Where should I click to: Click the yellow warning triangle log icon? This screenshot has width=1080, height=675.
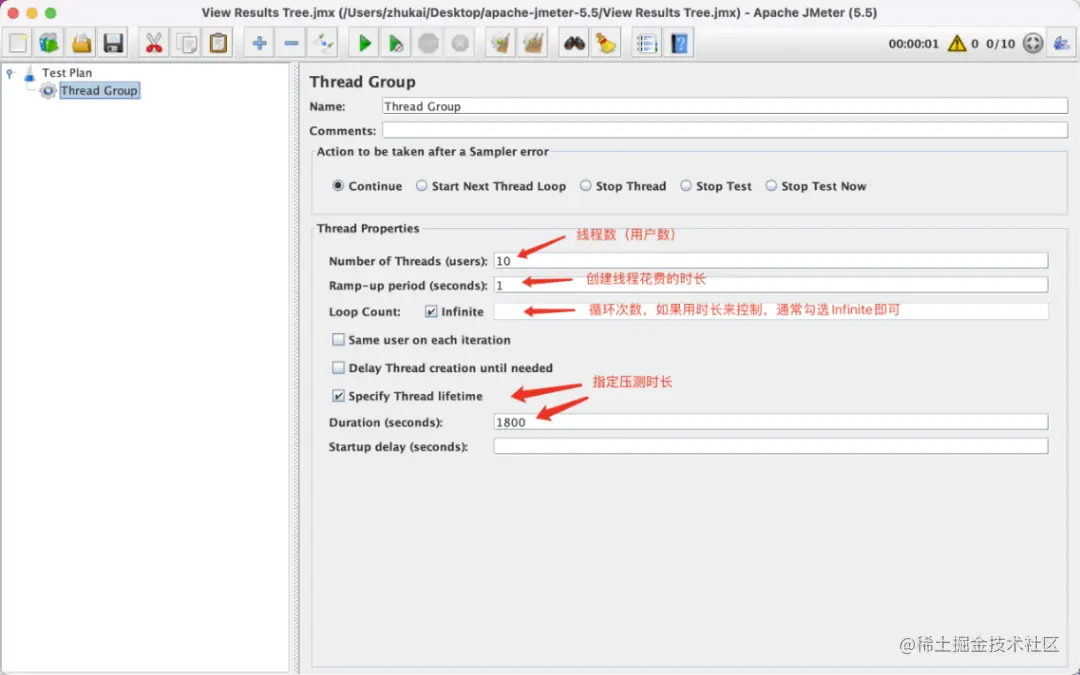tap(957, 43)
